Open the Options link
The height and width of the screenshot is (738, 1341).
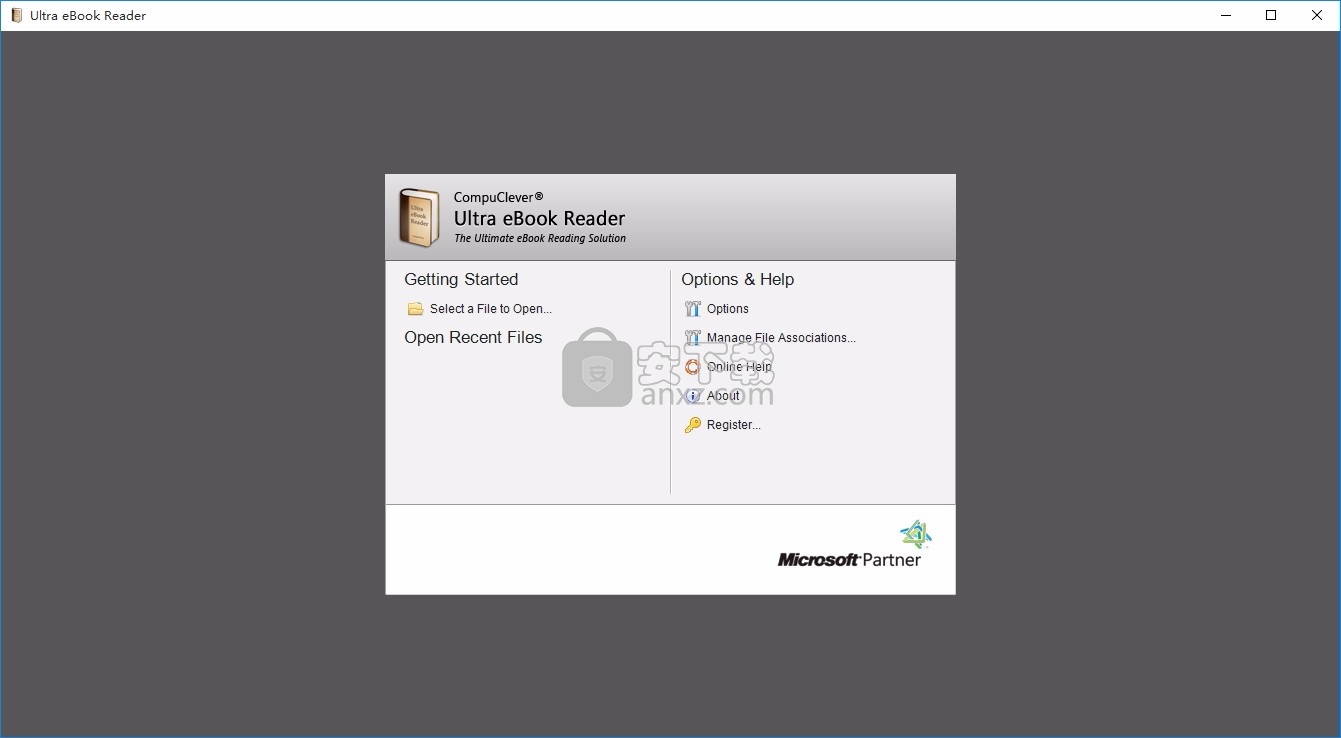click(x=728, y=309)
